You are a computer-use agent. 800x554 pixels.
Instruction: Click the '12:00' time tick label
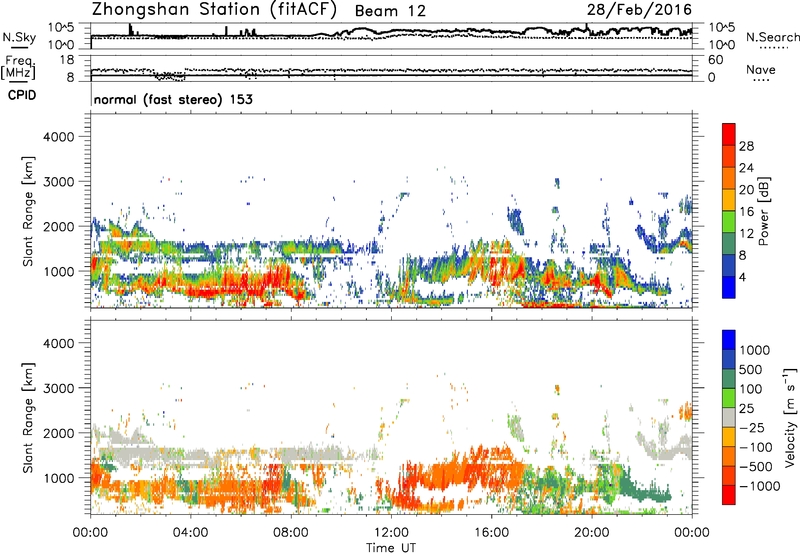391,533
